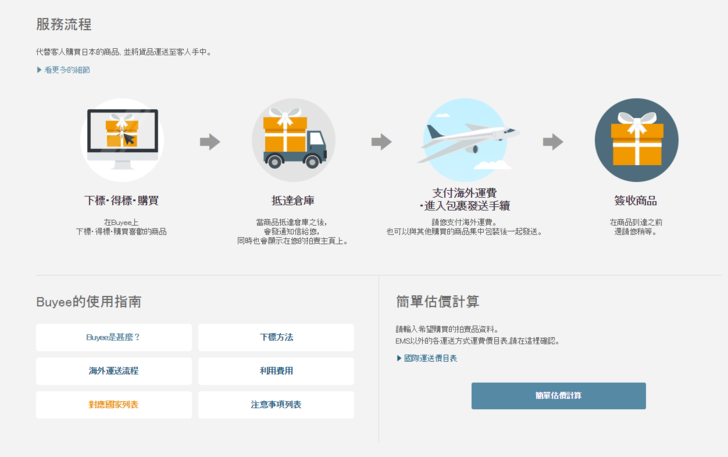Click the delivery truck warehouse icon

point(293,140)
